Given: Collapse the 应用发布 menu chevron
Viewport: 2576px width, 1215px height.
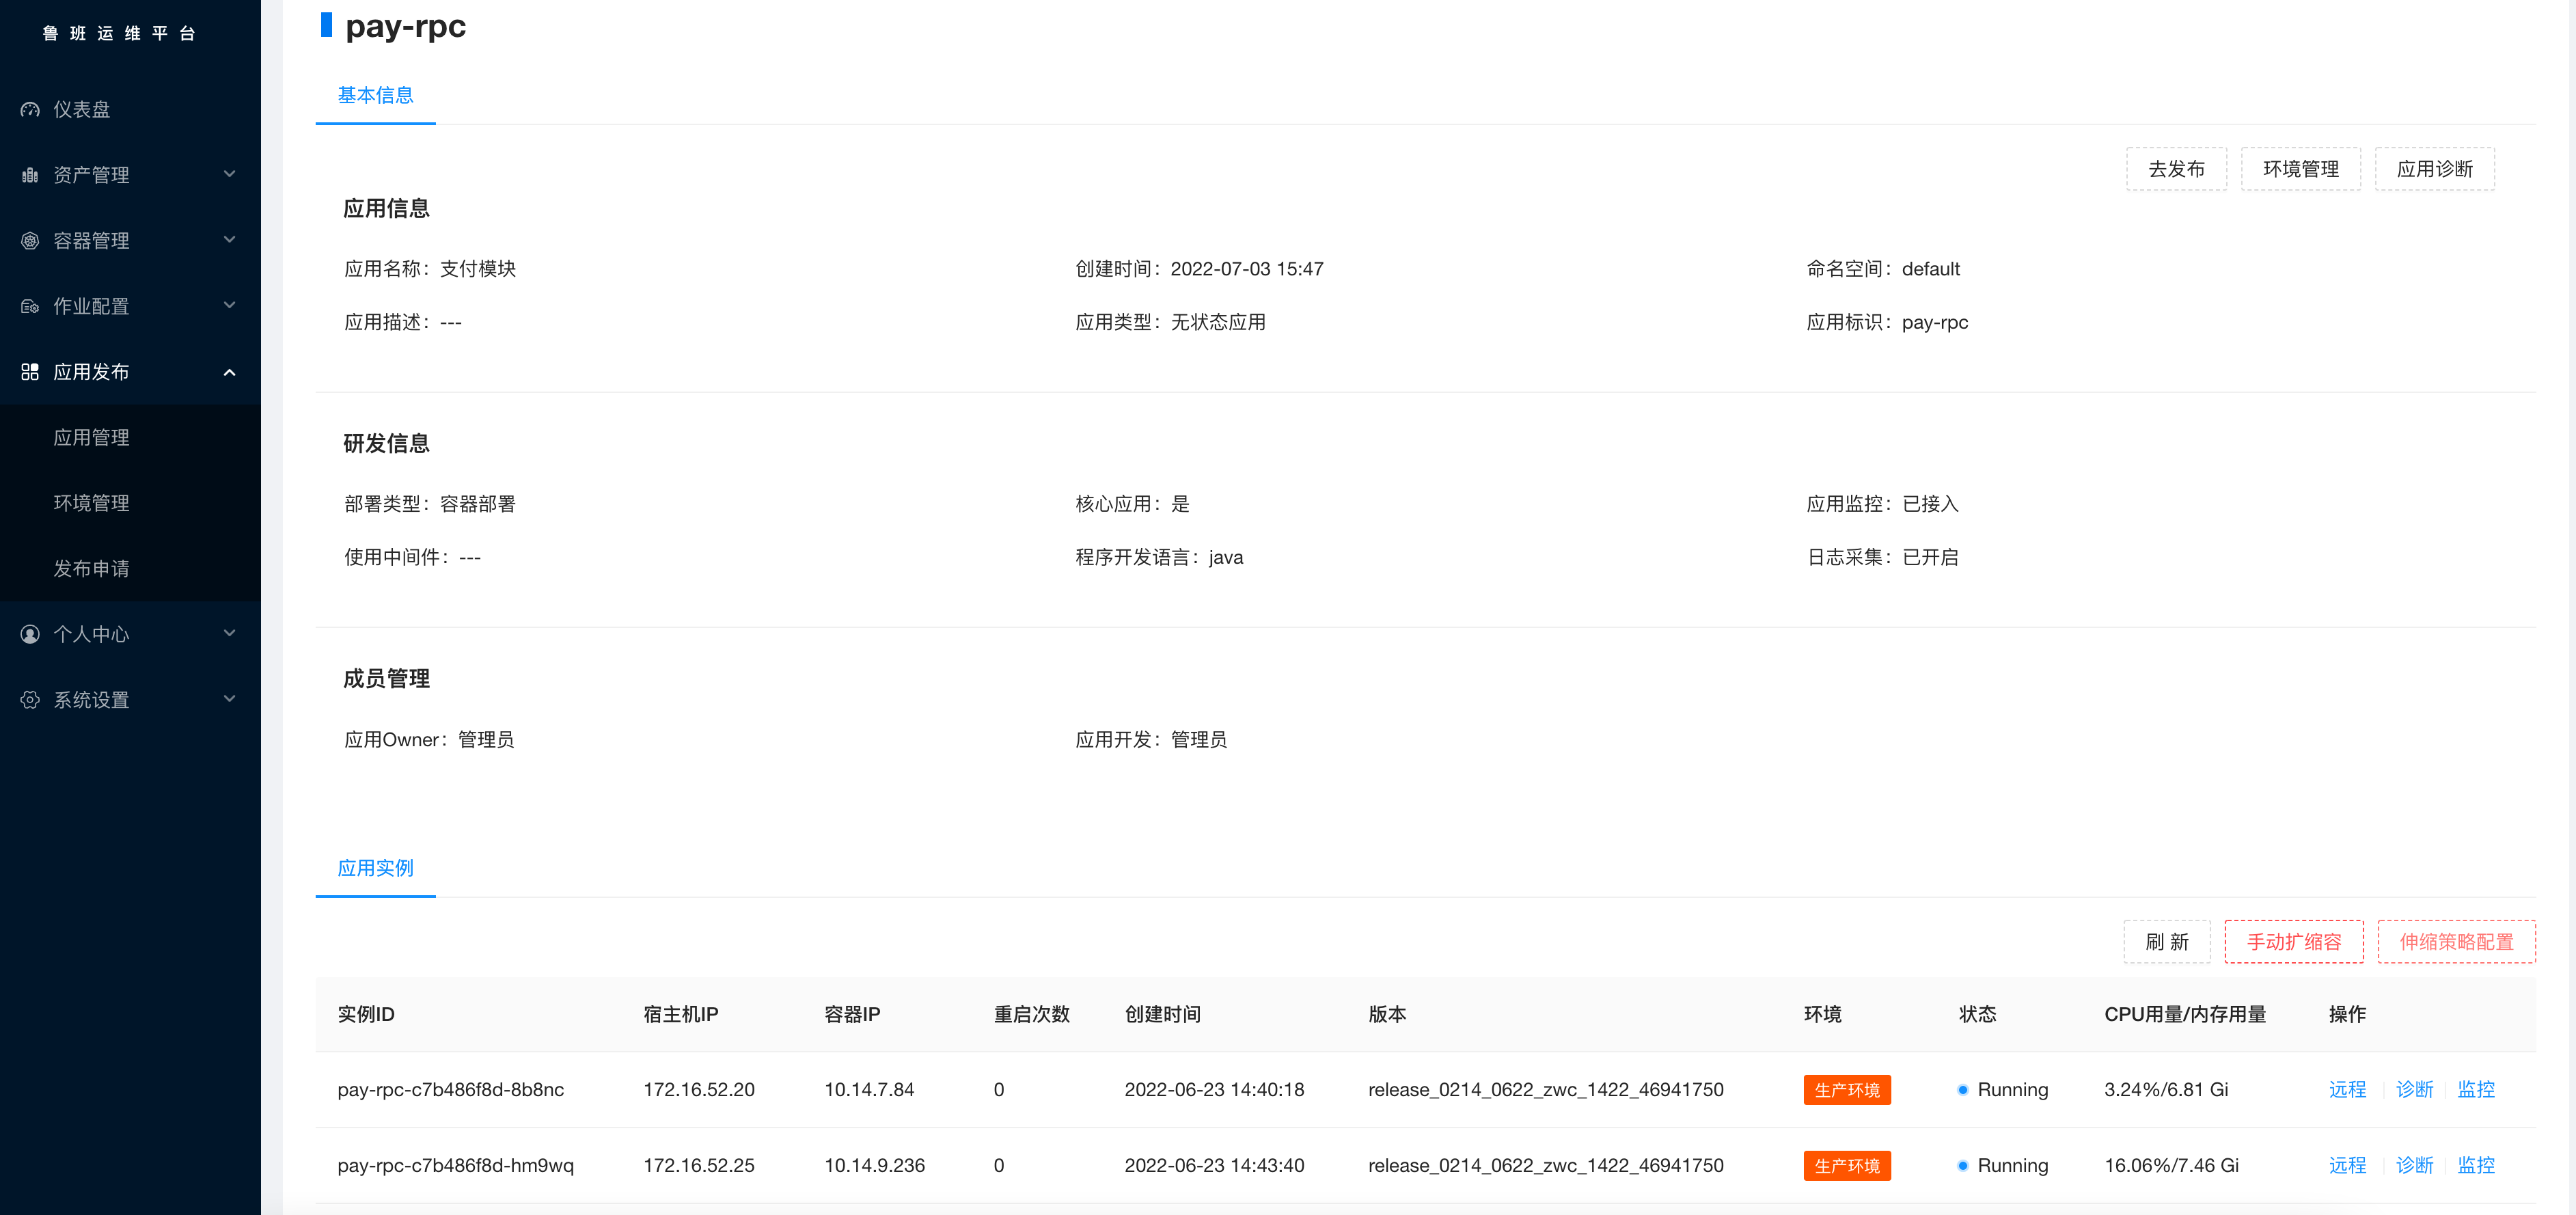Looking at the screenshot, I should coord(229,372).
